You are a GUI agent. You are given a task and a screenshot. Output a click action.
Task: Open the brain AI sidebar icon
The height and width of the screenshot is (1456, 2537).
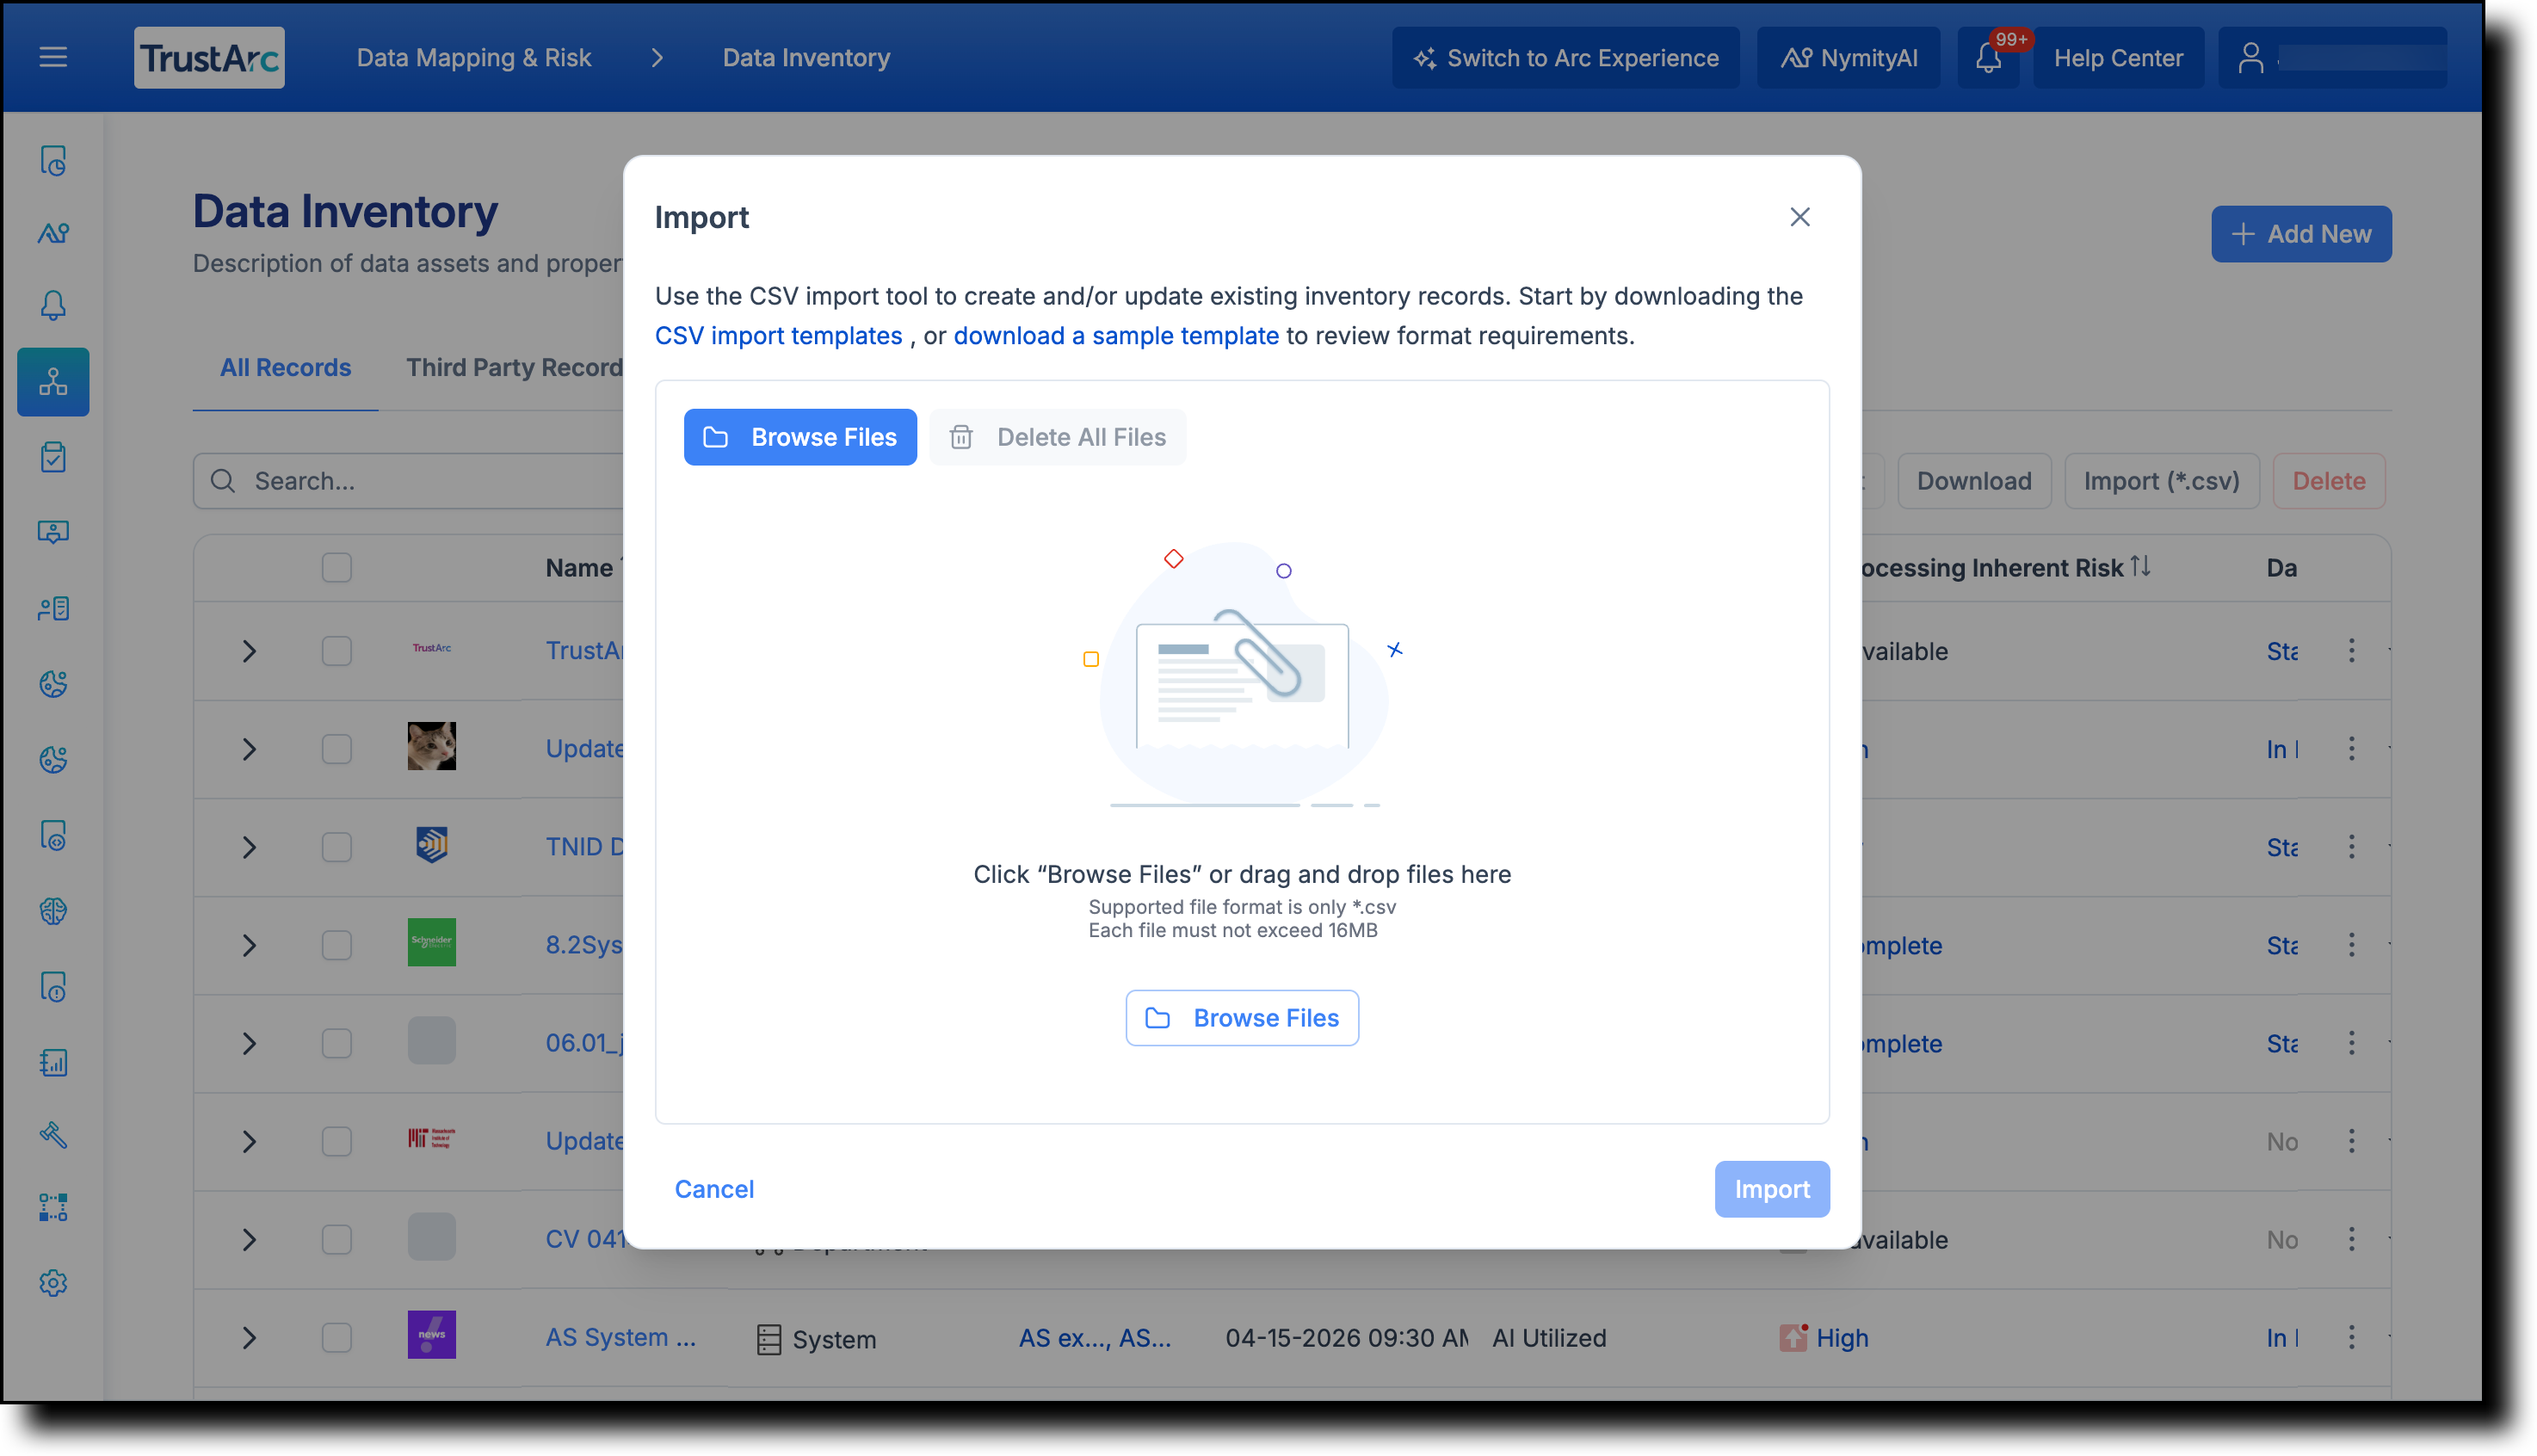pos(53,911)
